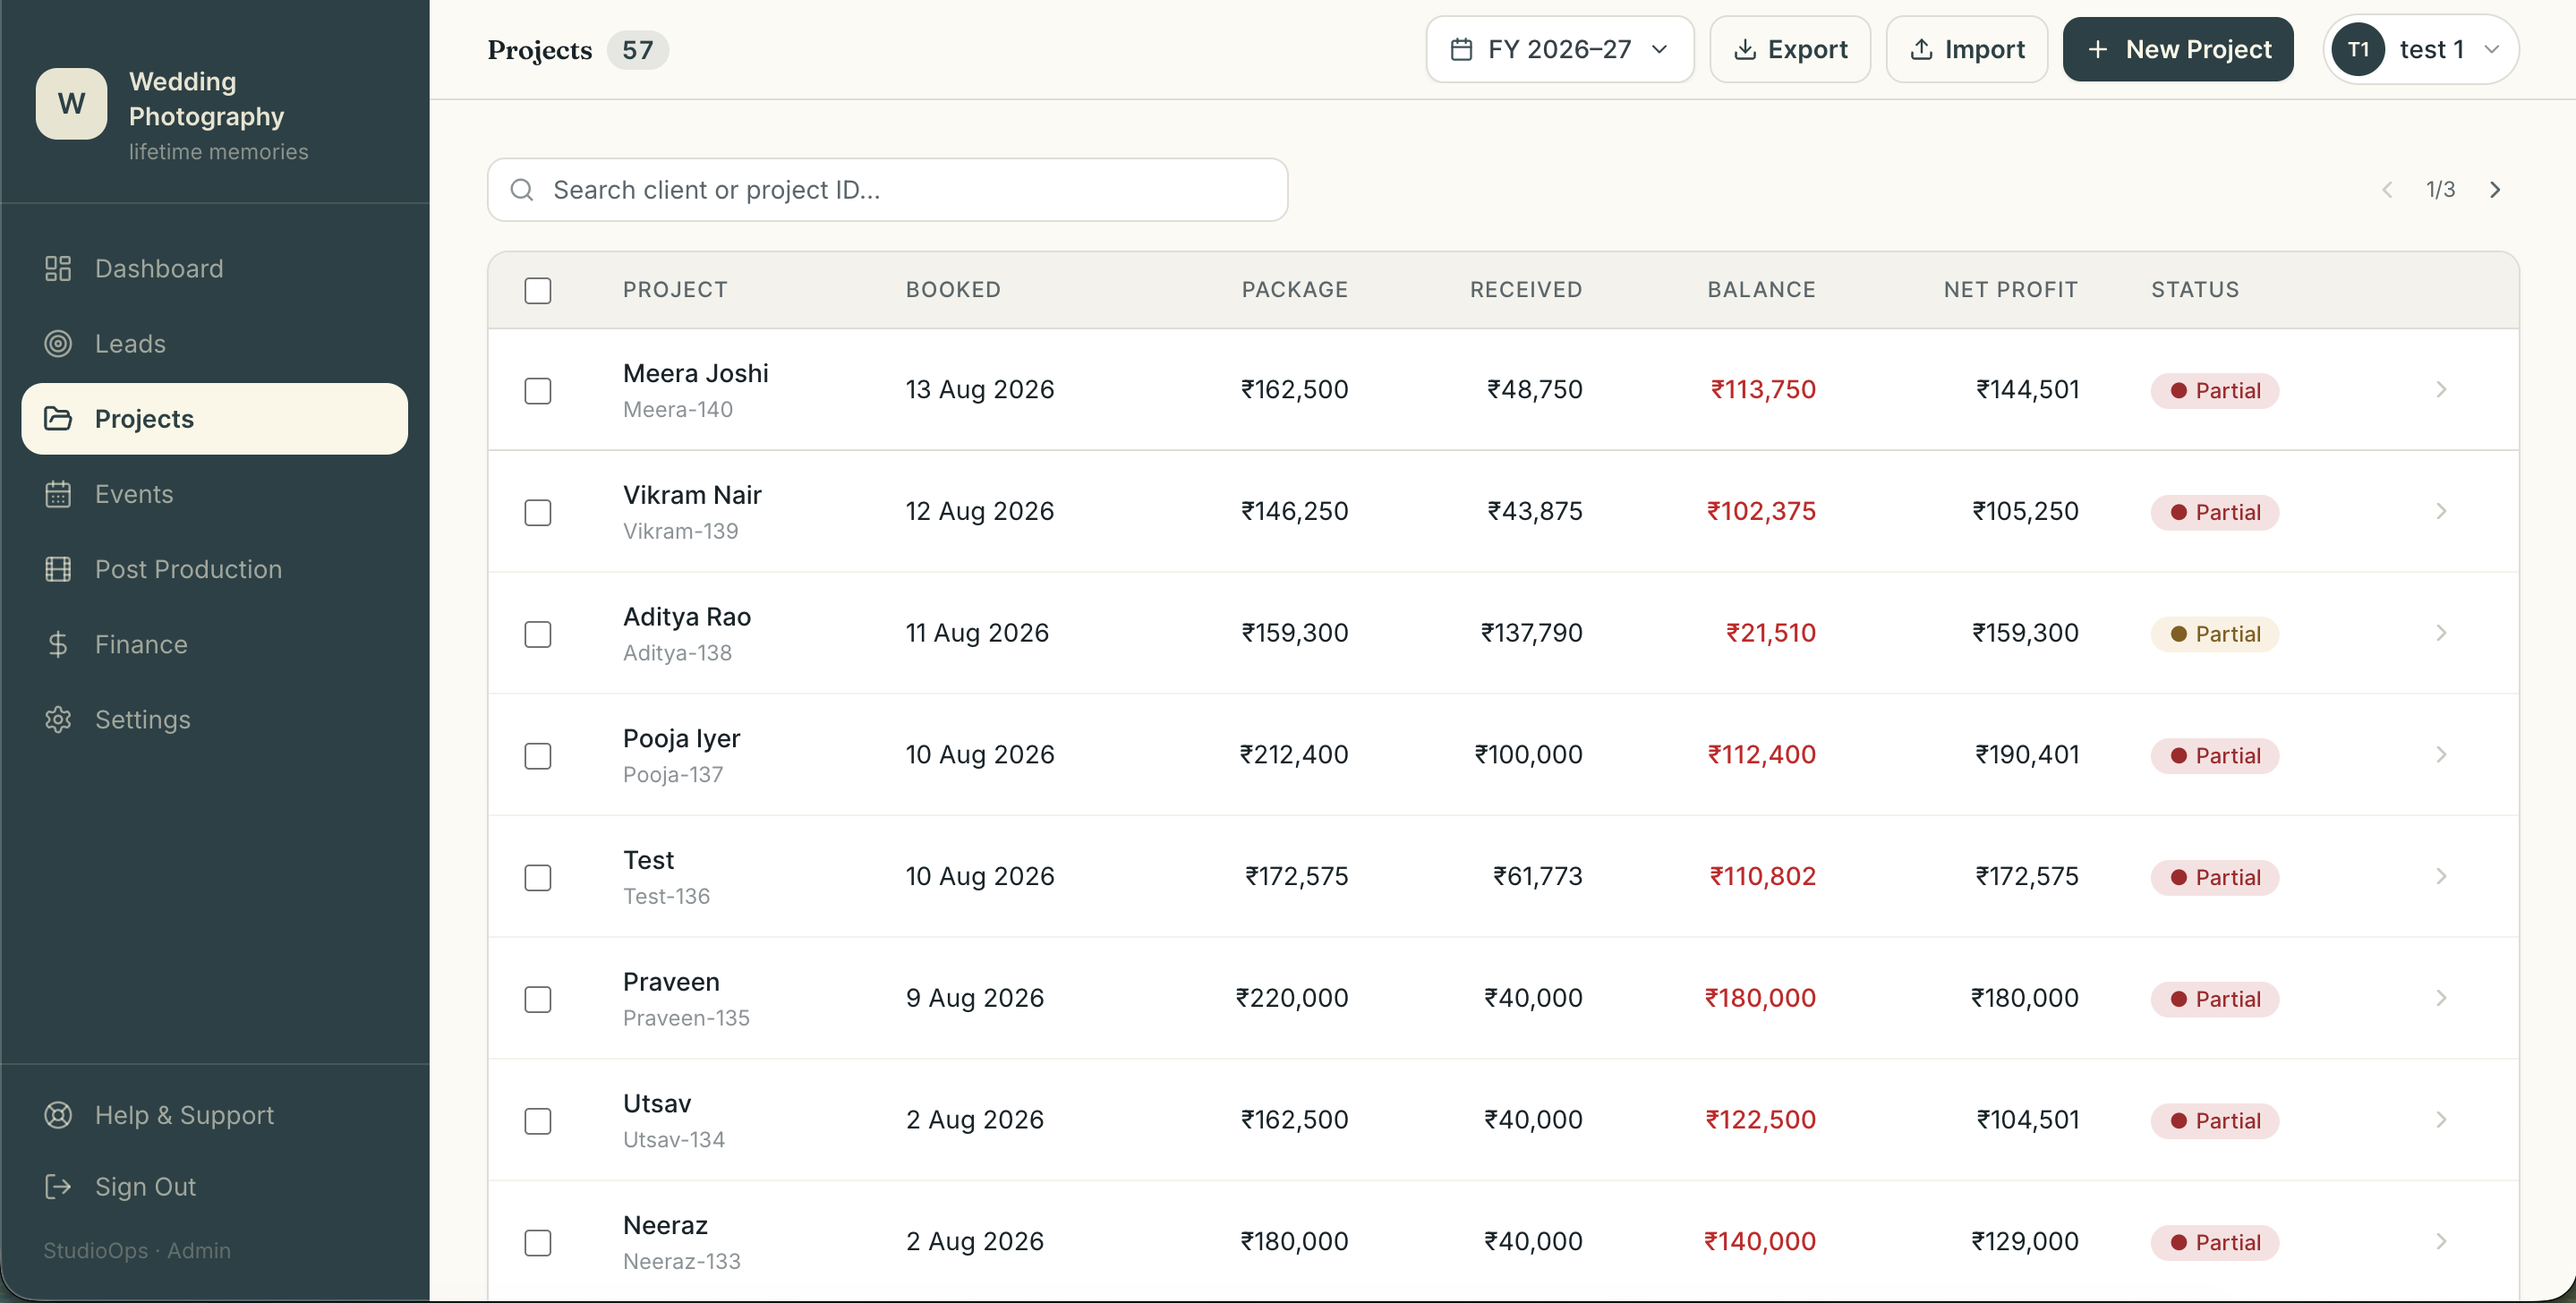Click Vikram Nair's red Partial status badge
This screenshot has width=2576, height=1303.
pyautogui.click(x=2214, y=512)
